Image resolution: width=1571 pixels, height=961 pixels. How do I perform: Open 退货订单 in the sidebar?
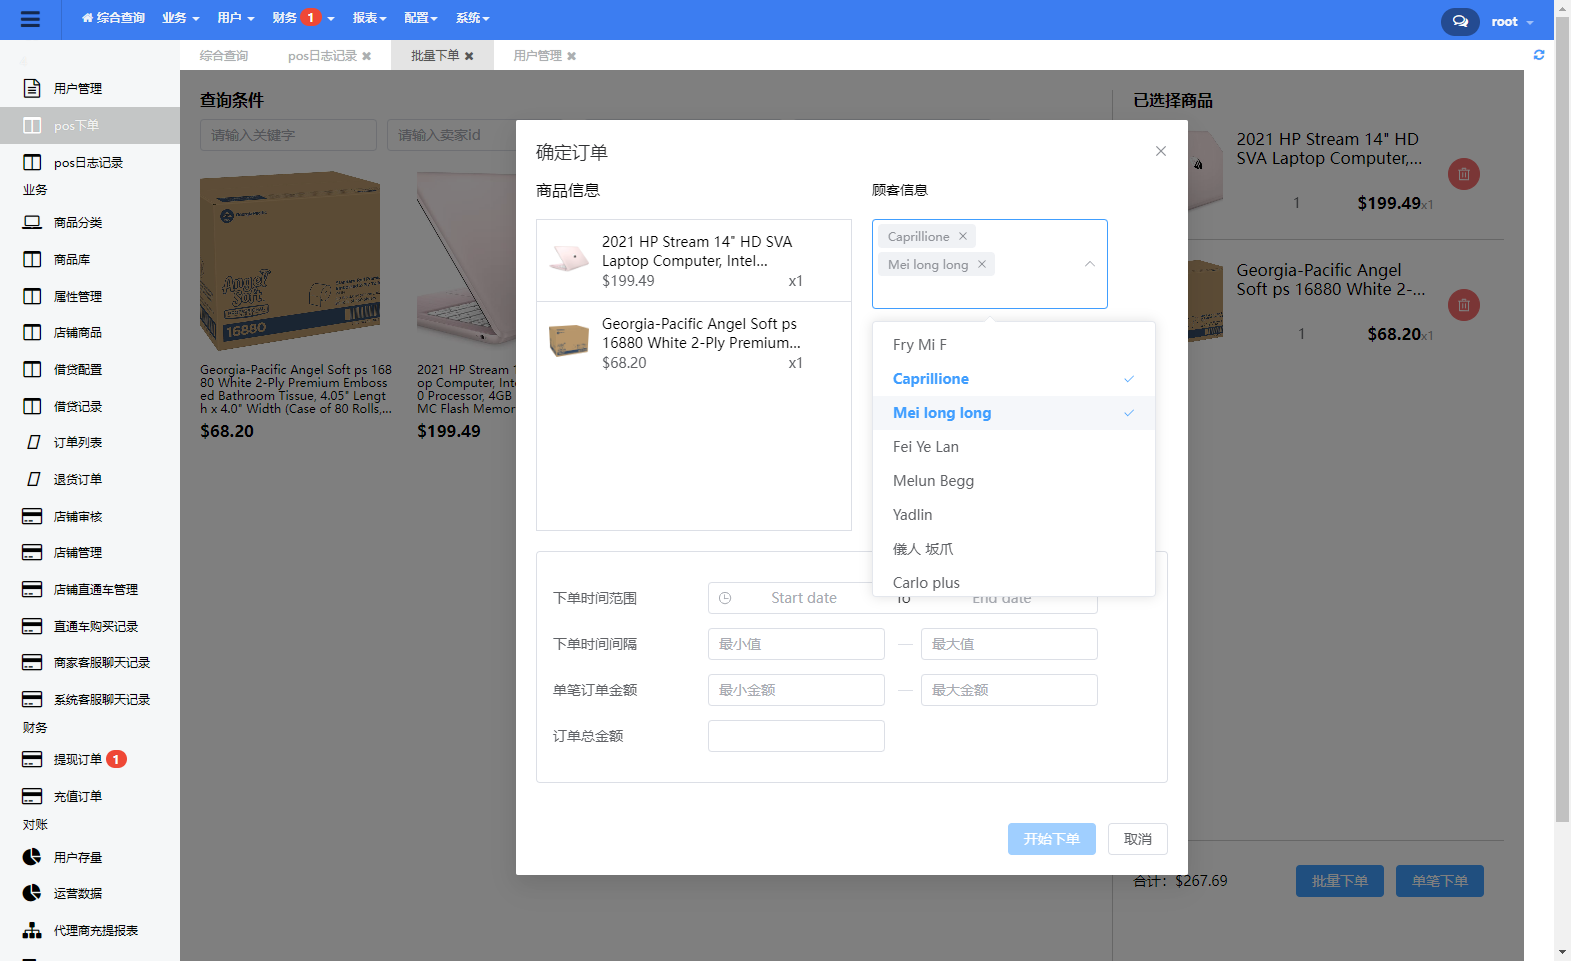coord(90,479)
